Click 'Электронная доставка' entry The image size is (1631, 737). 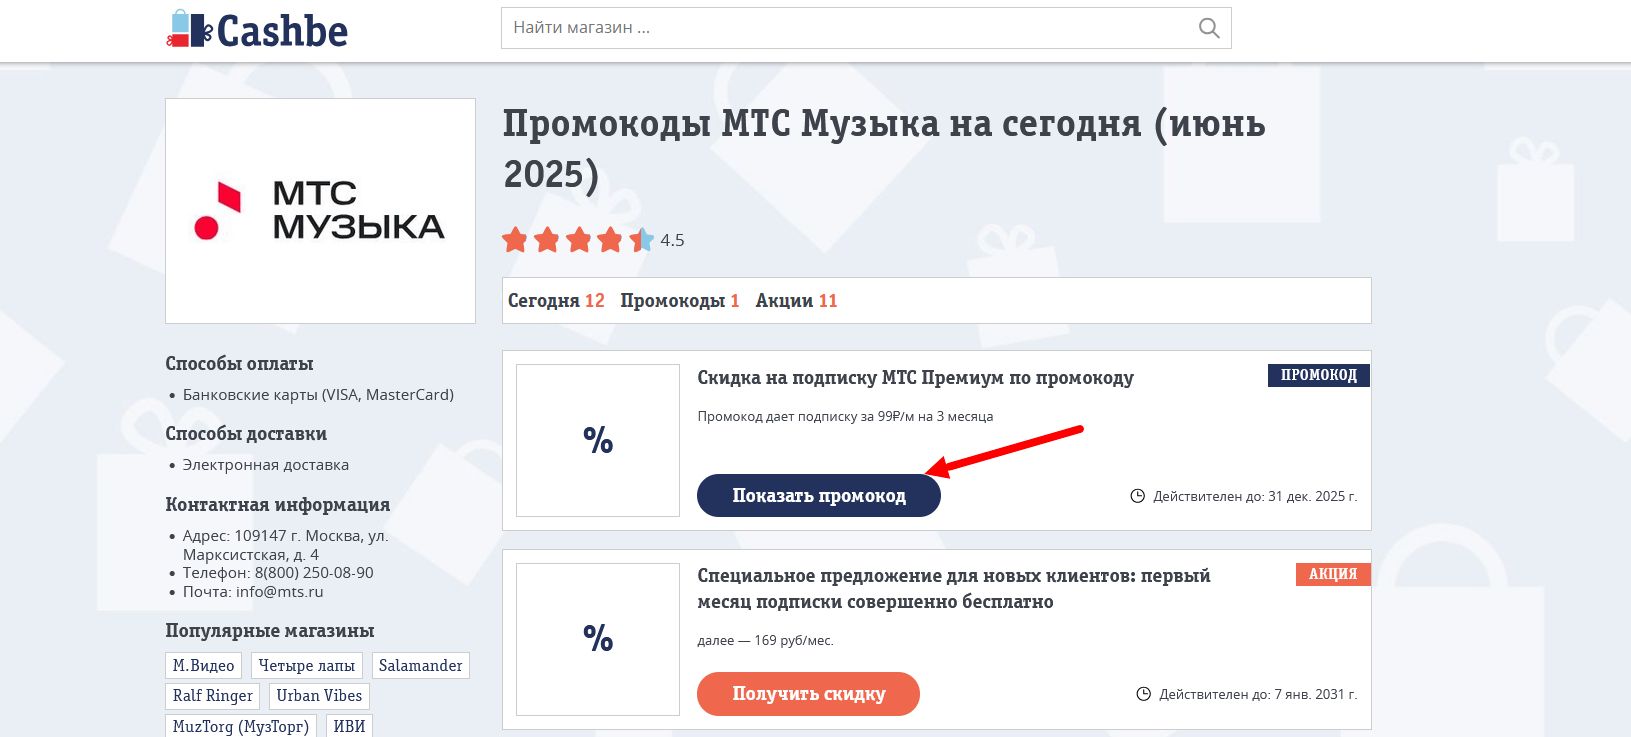(266, 465)
